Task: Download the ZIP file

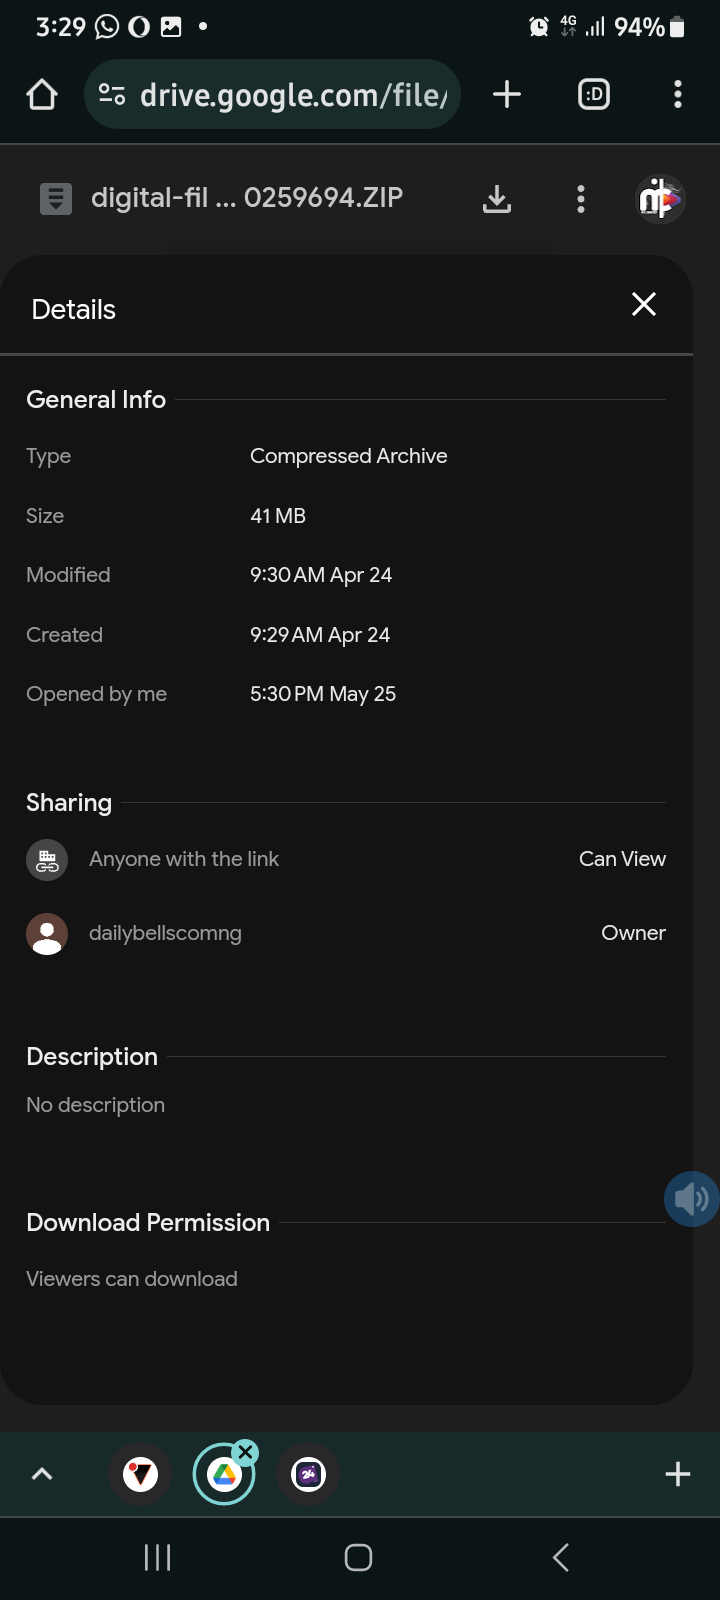Action: coord(497,199)
